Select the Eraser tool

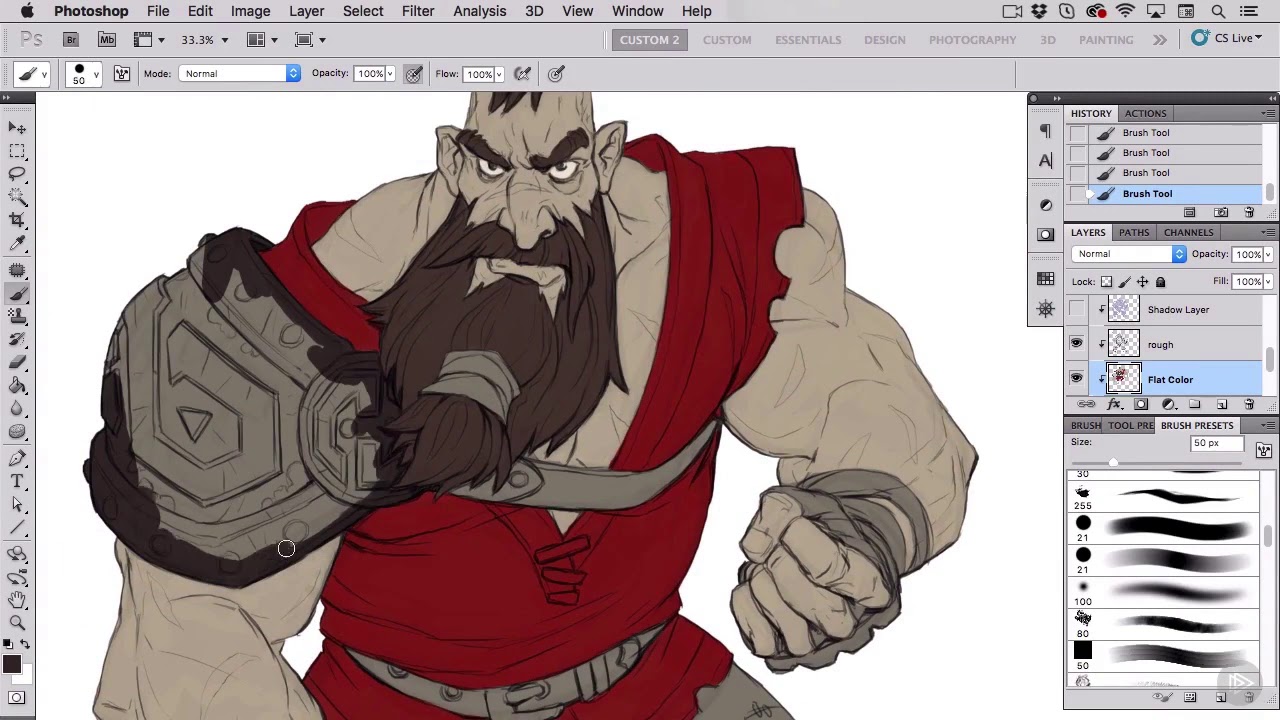click(x=17, y=362)
